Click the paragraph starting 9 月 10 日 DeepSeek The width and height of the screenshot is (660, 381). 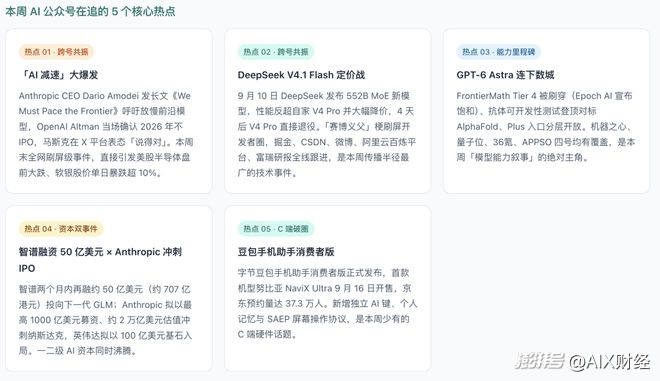(x=327, y=134)
